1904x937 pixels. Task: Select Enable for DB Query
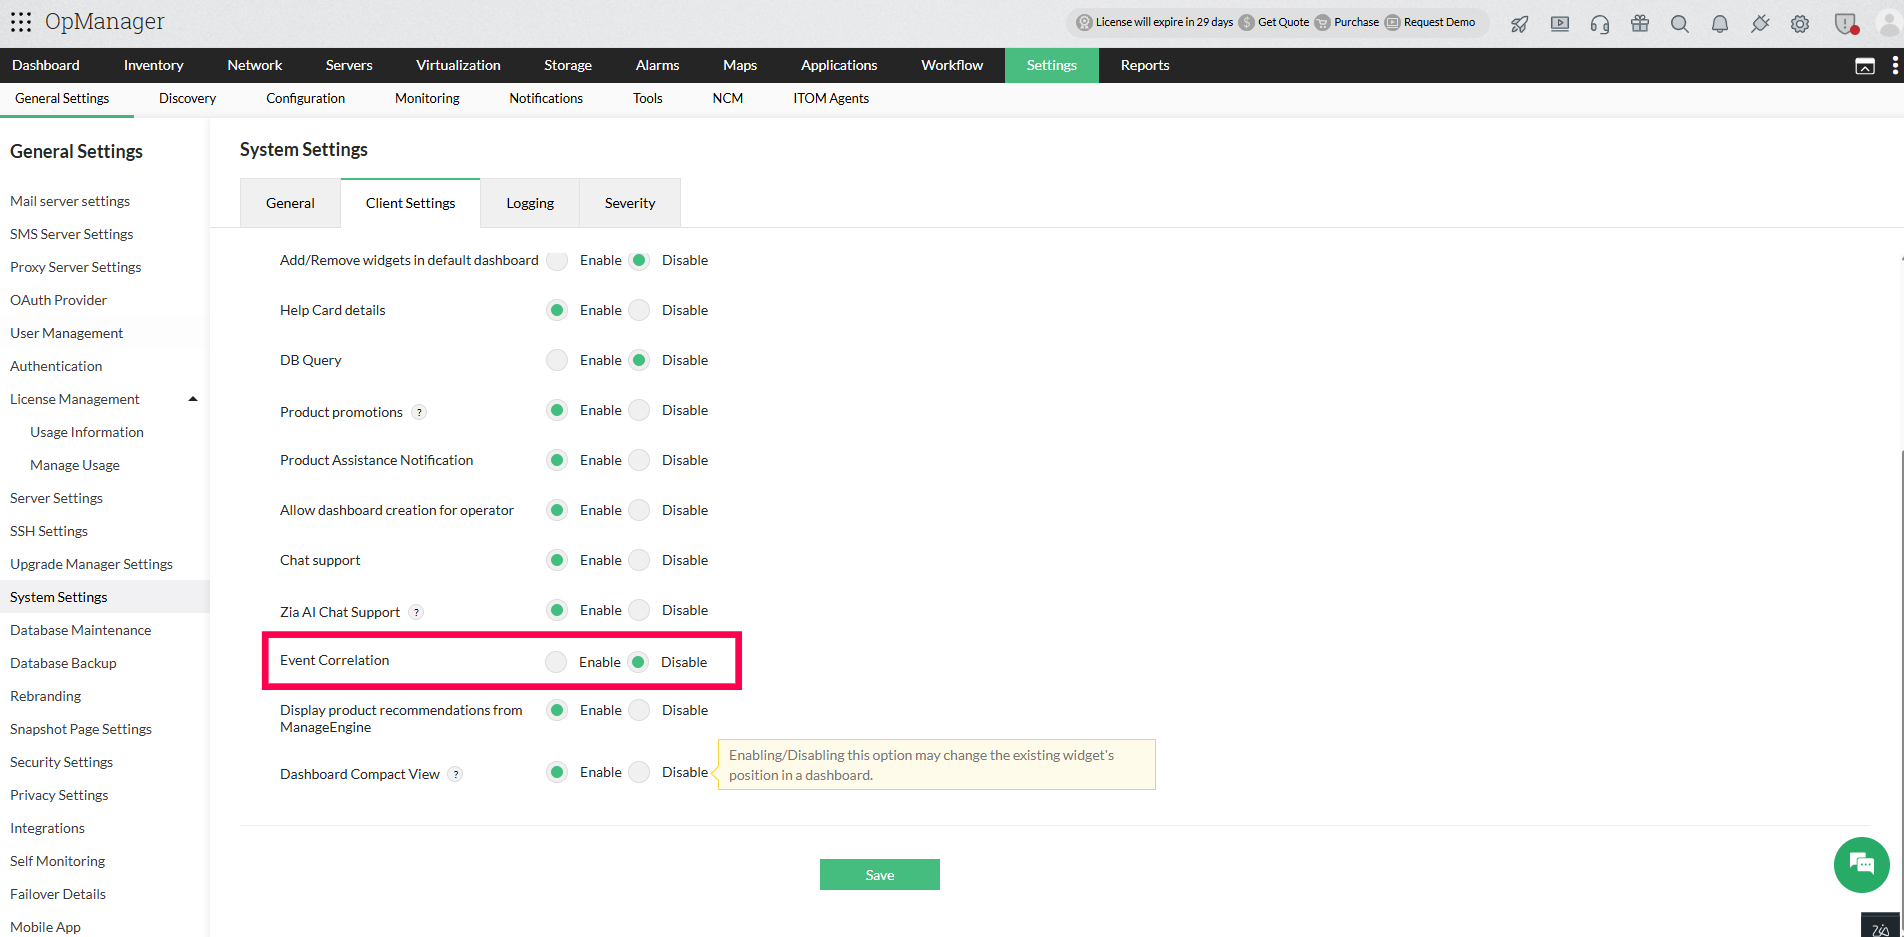tap(557, 360)
